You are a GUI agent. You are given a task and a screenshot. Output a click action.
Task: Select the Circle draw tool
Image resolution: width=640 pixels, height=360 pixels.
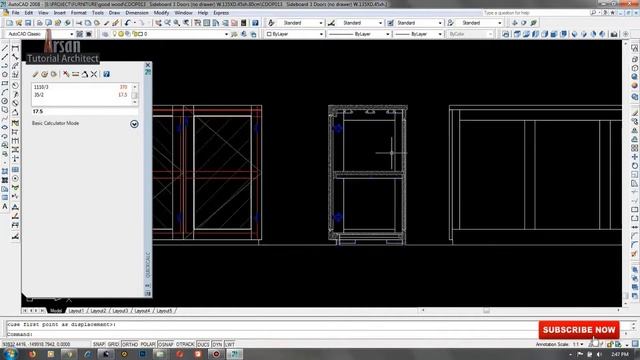(x=5, y=101)
